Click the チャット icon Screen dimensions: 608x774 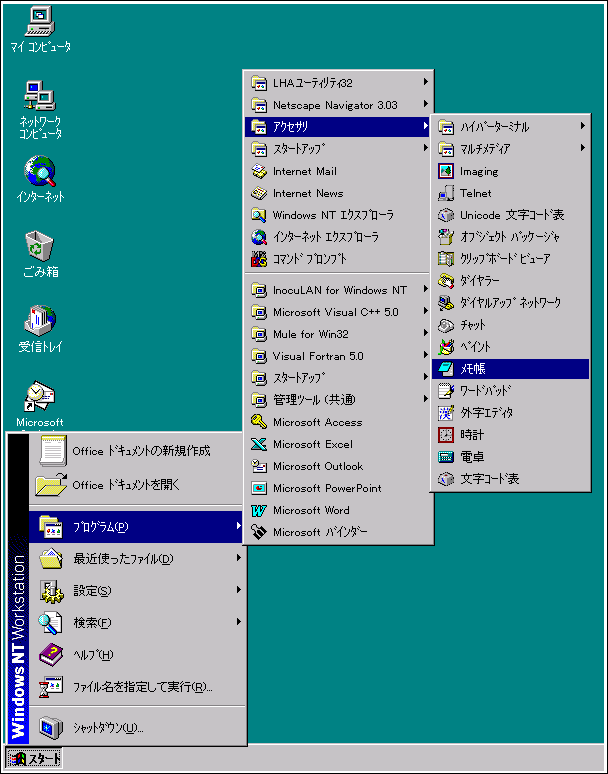click(x=446, y=325)
